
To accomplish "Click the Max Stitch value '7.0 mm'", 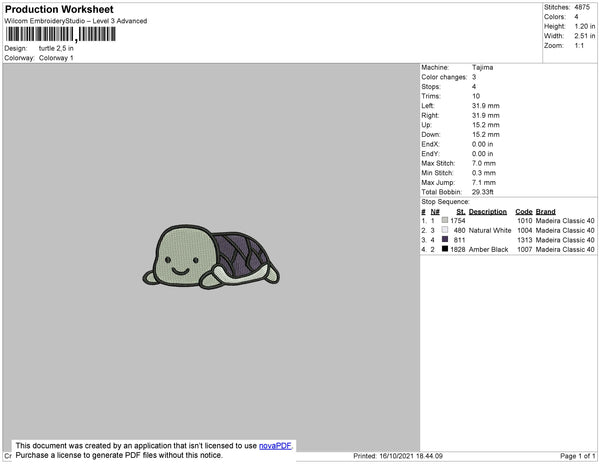I will click(484, 163).
